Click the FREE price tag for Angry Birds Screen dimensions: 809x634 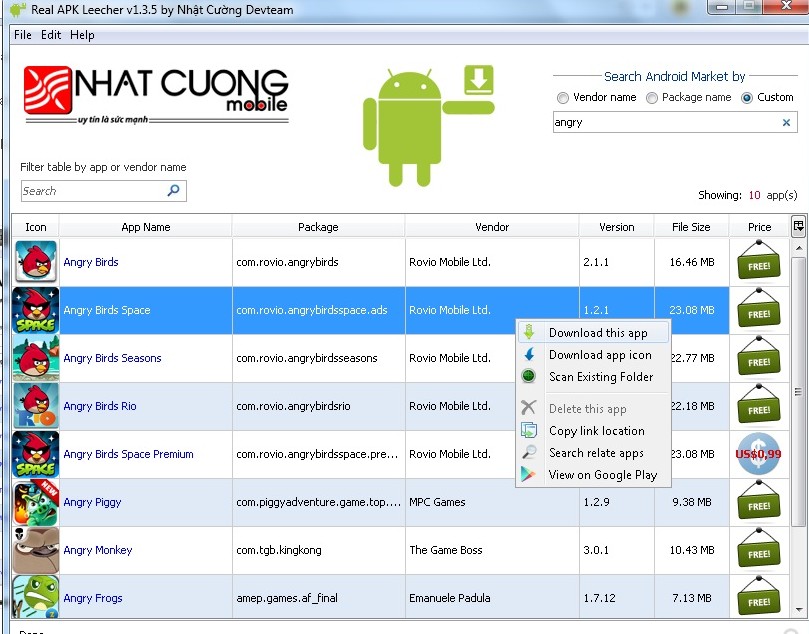click(759, 262)
